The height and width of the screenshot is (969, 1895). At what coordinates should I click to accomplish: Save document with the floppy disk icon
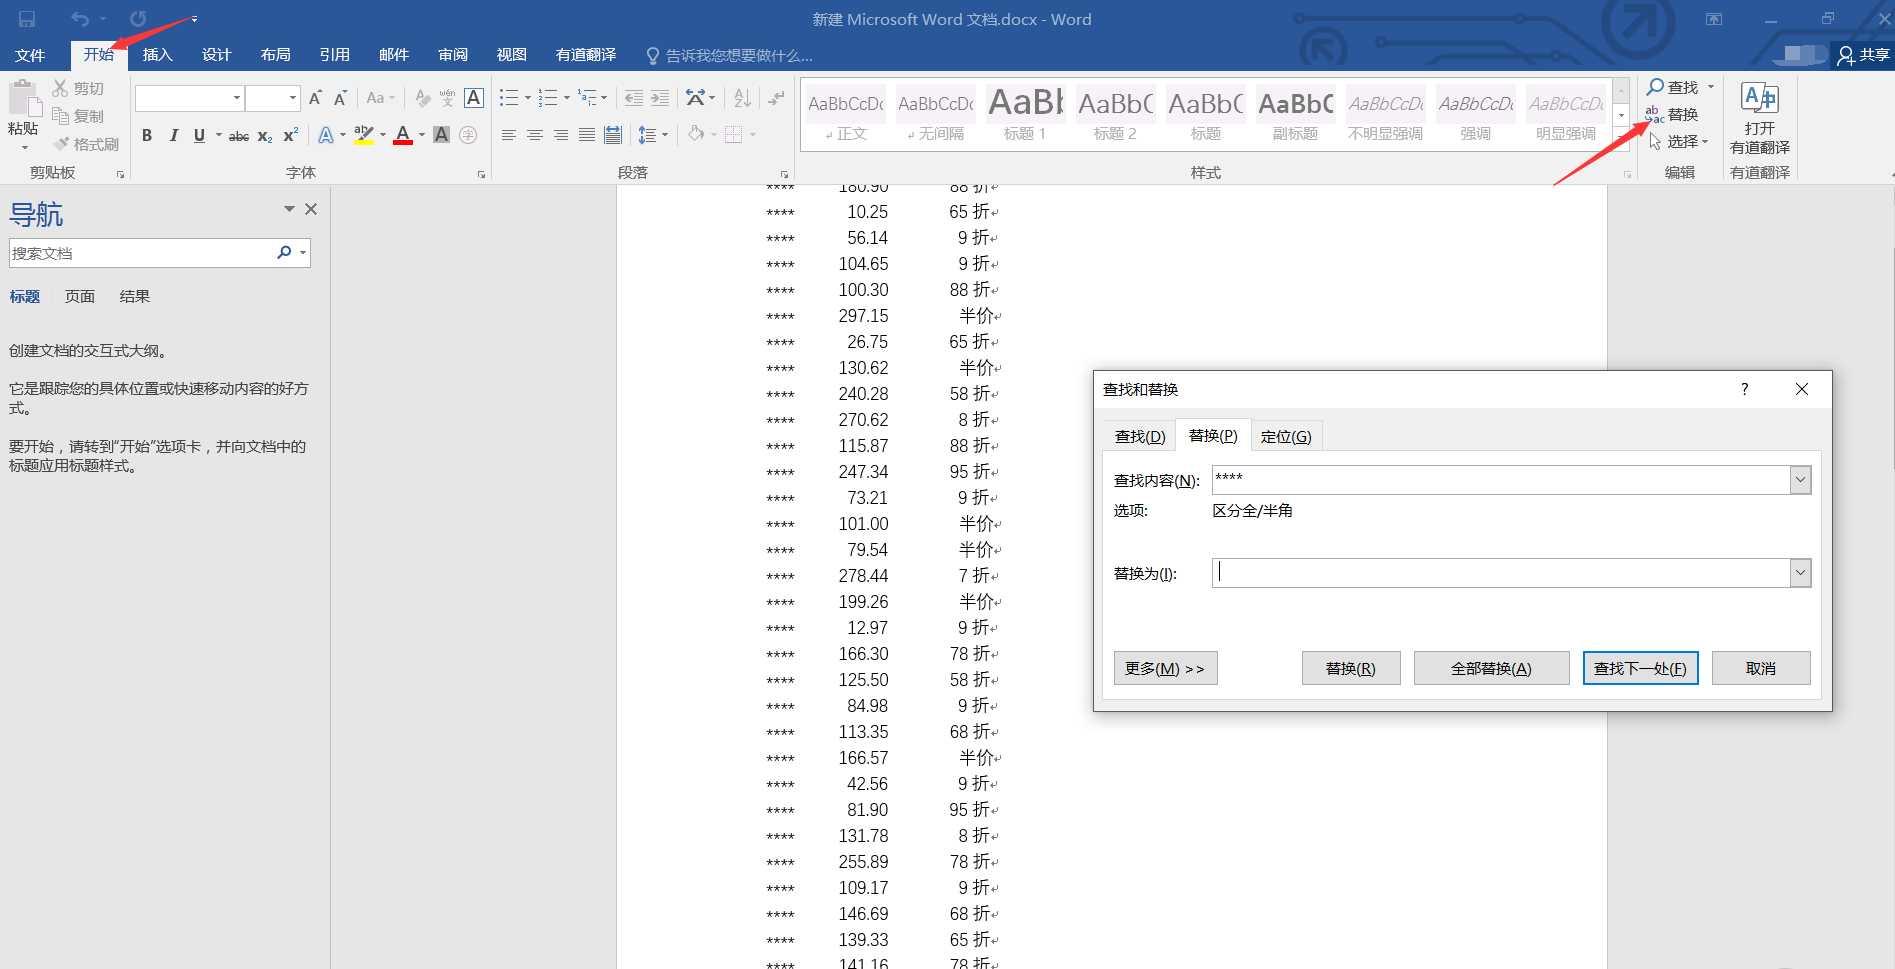tap(26, 19)
